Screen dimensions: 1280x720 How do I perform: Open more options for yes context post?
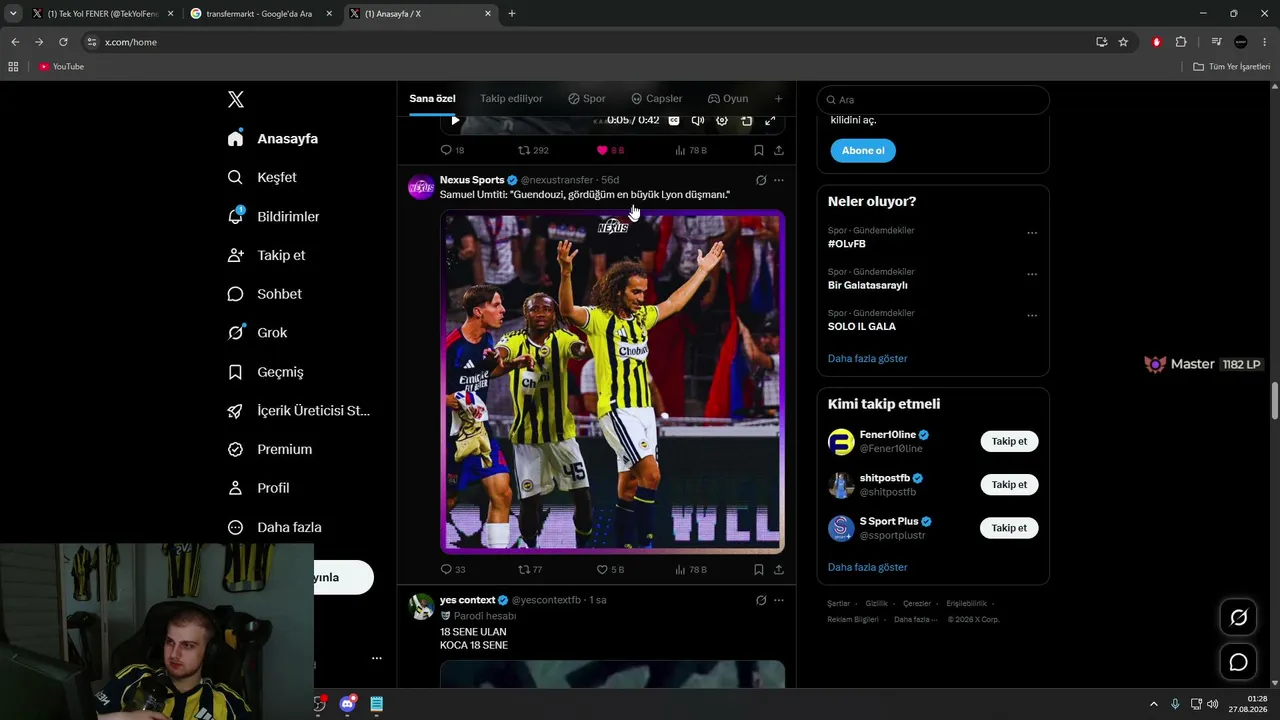click(x=779, y=600)
